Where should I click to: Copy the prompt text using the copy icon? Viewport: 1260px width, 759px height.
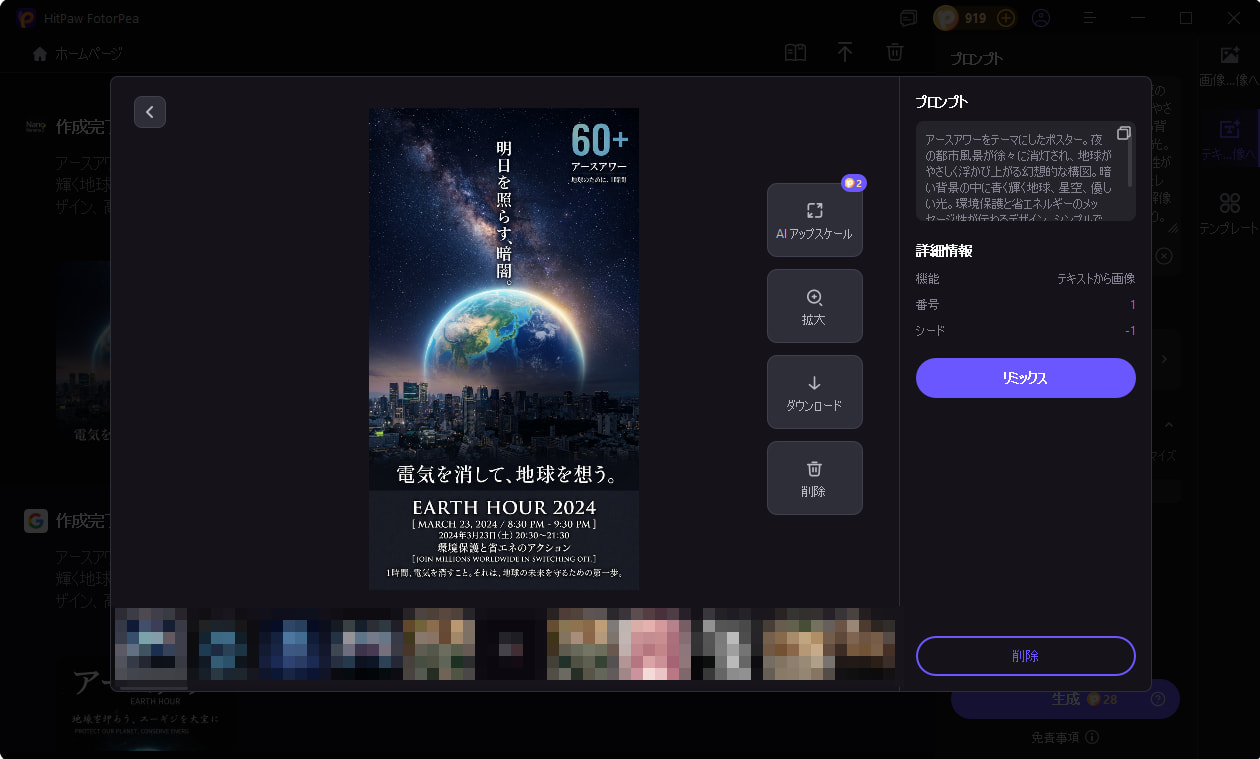point(1123,133)
